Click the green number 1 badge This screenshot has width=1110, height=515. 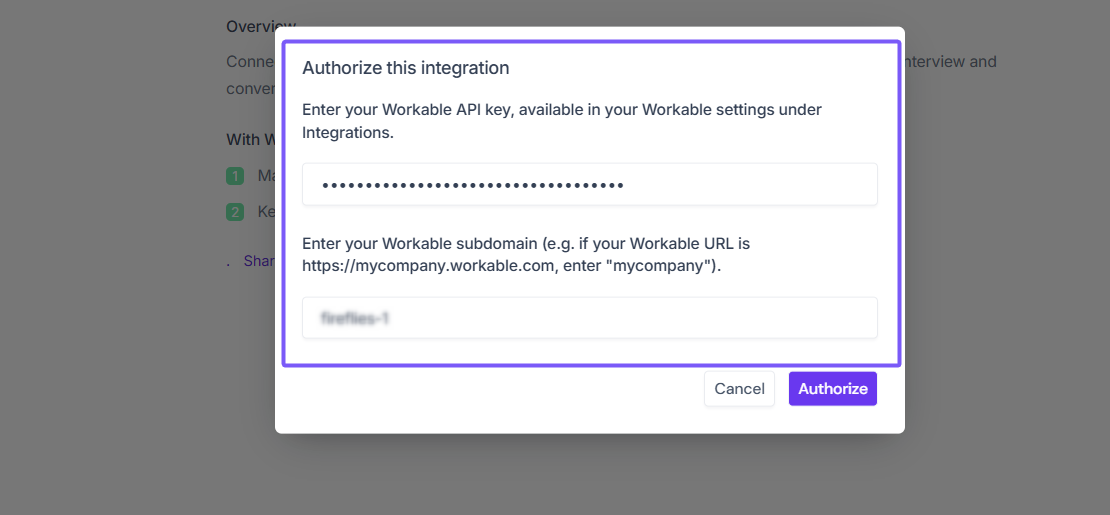point(235,176)
